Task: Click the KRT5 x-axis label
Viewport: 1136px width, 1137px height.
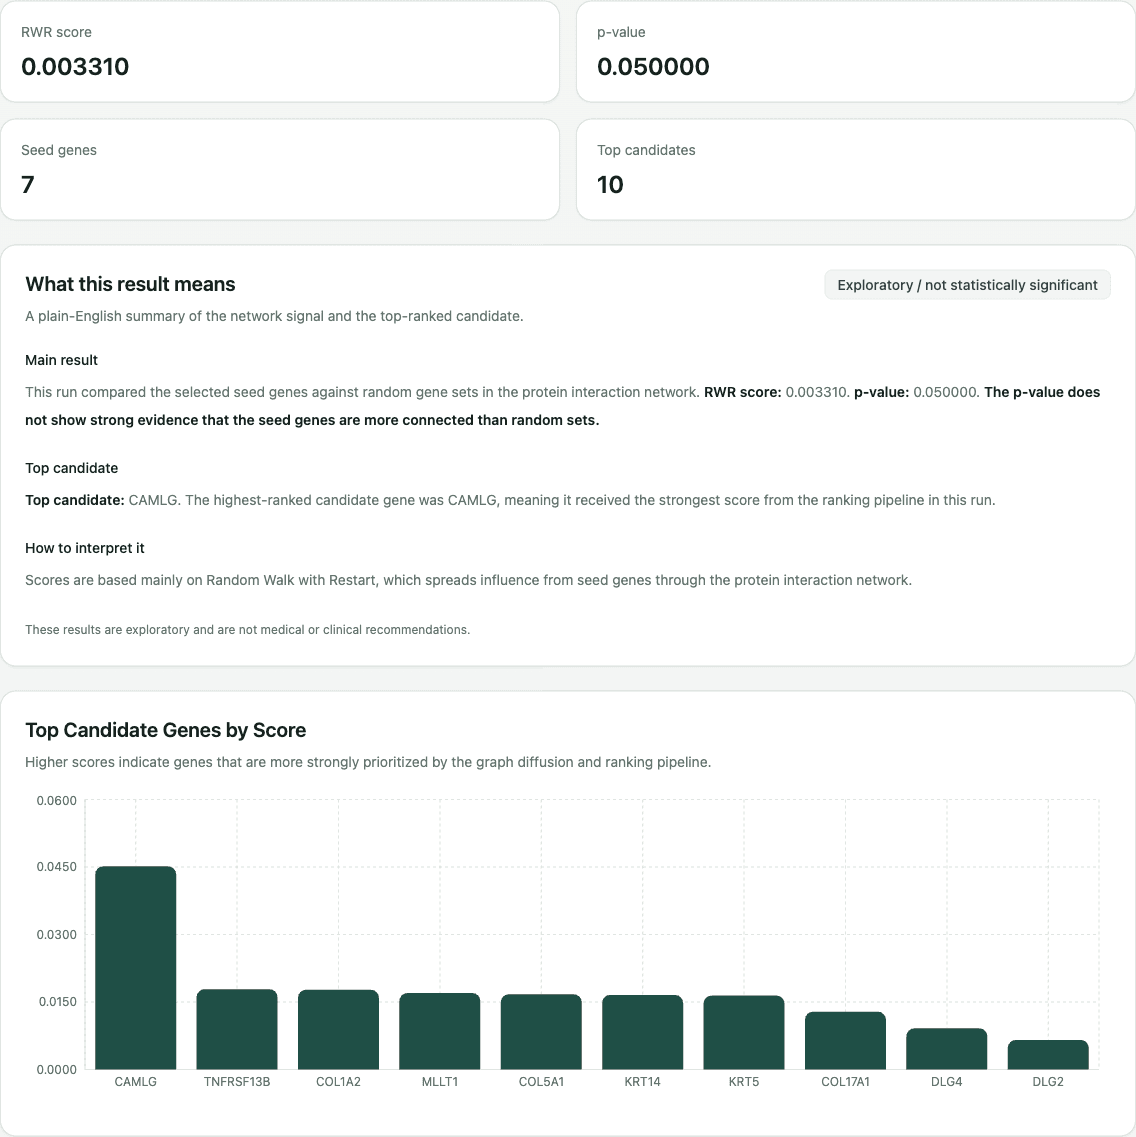Action: click(744, 1082)
